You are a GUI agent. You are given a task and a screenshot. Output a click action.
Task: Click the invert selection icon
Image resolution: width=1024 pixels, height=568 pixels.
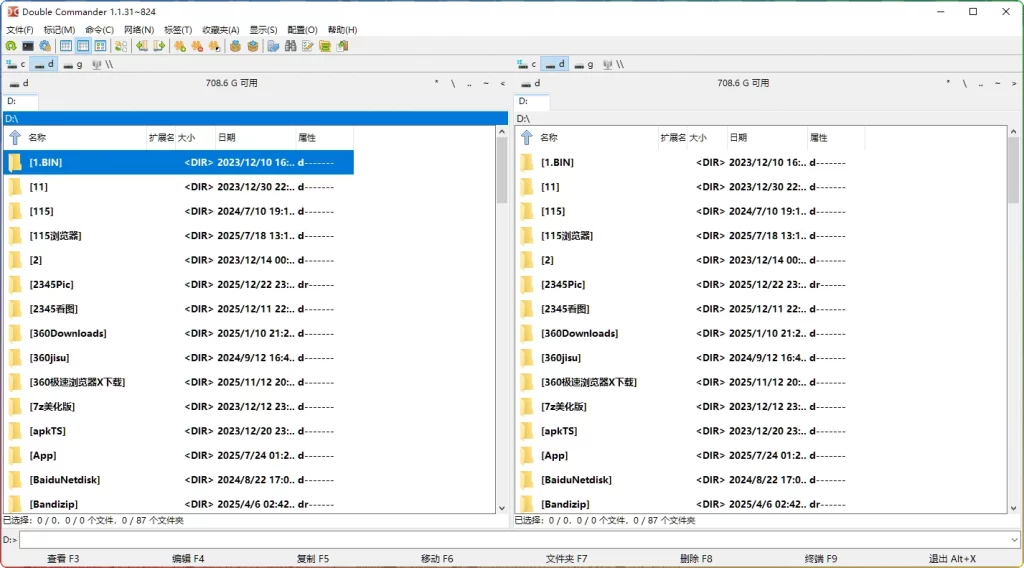click(214, 46)
